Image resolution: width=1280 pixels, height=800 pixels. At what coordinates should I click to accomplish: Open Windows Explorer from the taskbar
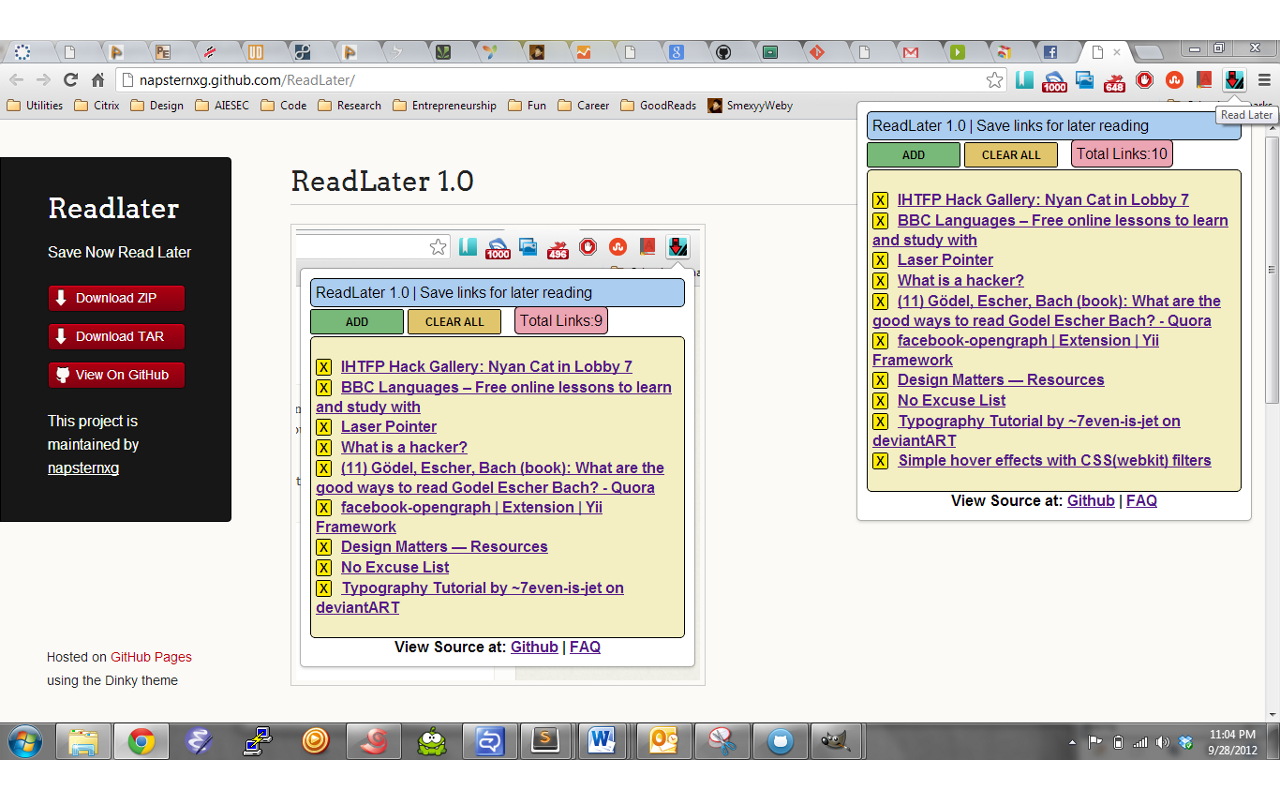tap(83, 742)
